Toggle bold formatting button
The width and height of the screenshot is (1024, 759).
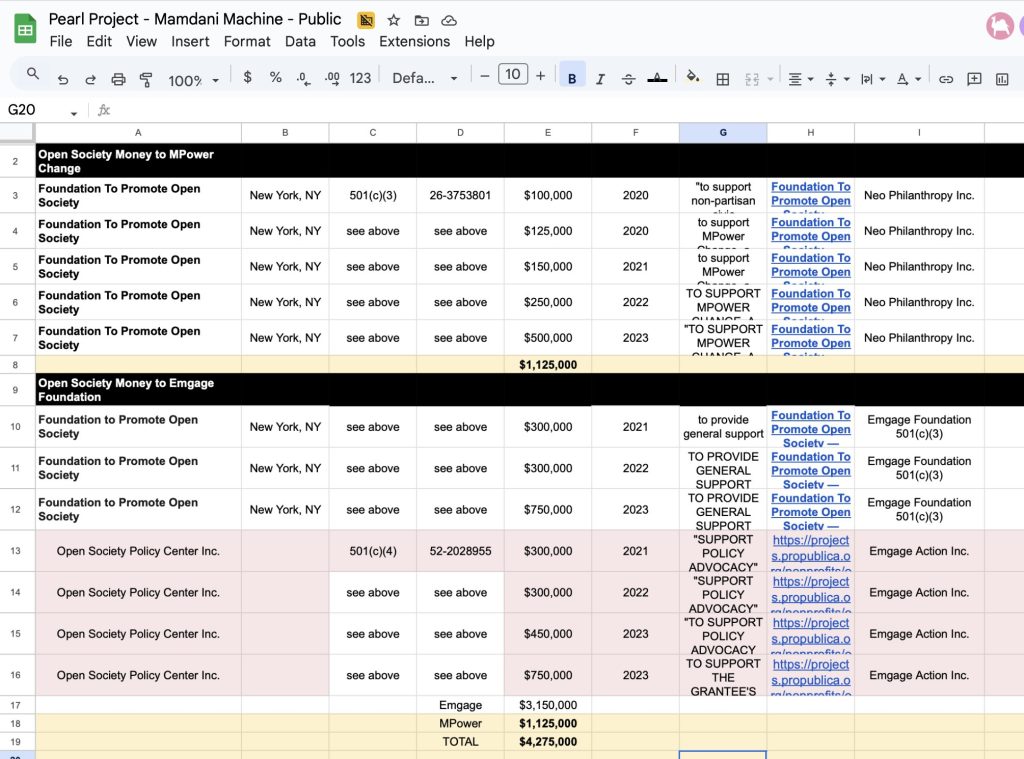572,79
